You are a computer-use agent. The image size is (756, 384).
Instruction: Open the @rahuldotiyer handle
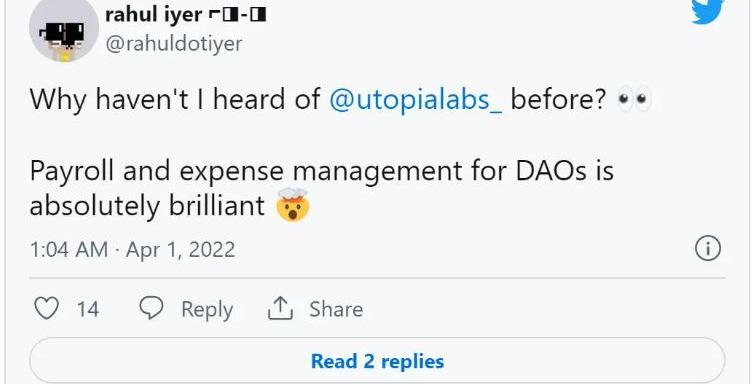pos(174,44)
